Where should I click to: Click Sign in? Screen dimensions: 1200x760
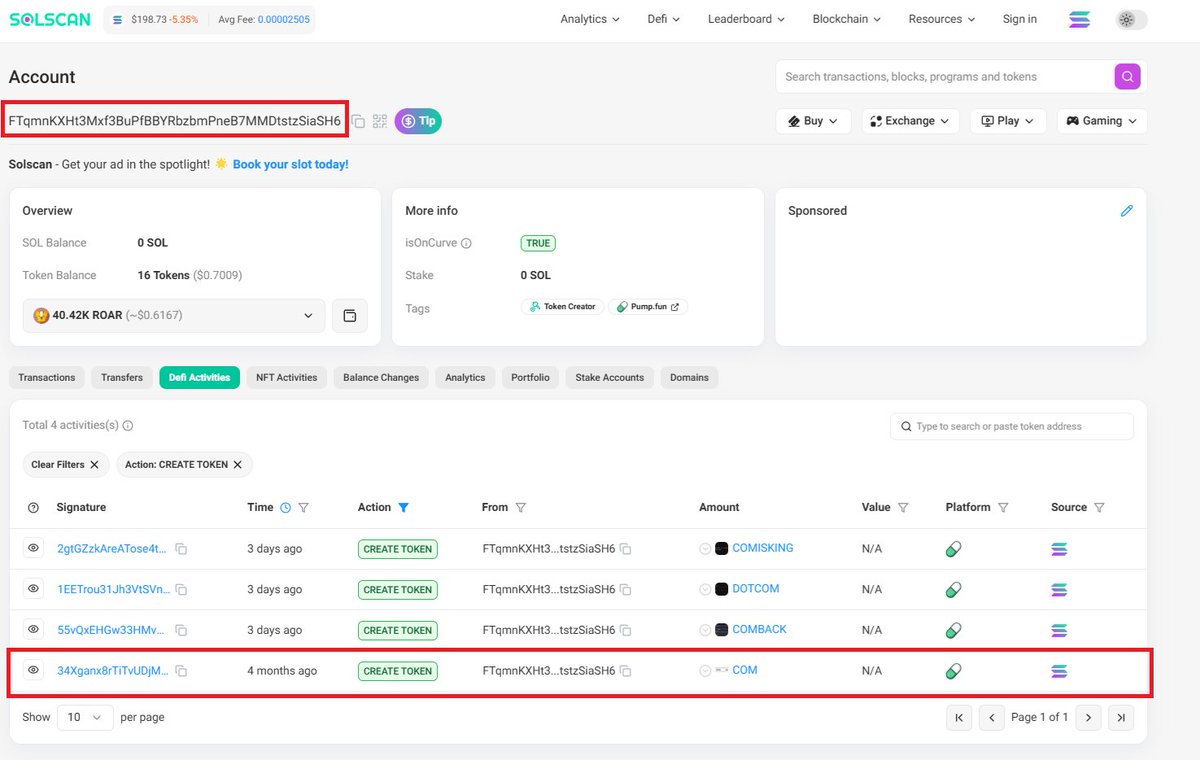[x=1020, y=19]
